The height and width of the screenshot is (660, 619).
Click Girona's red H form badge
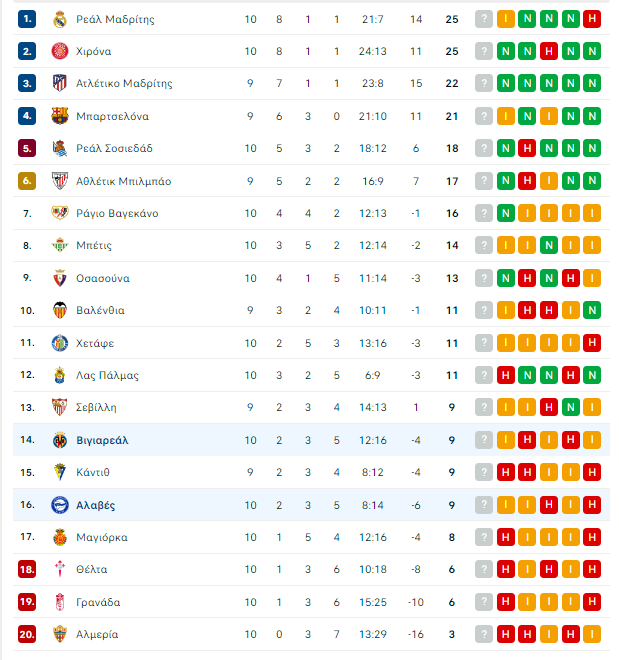[x=549, y=51]
